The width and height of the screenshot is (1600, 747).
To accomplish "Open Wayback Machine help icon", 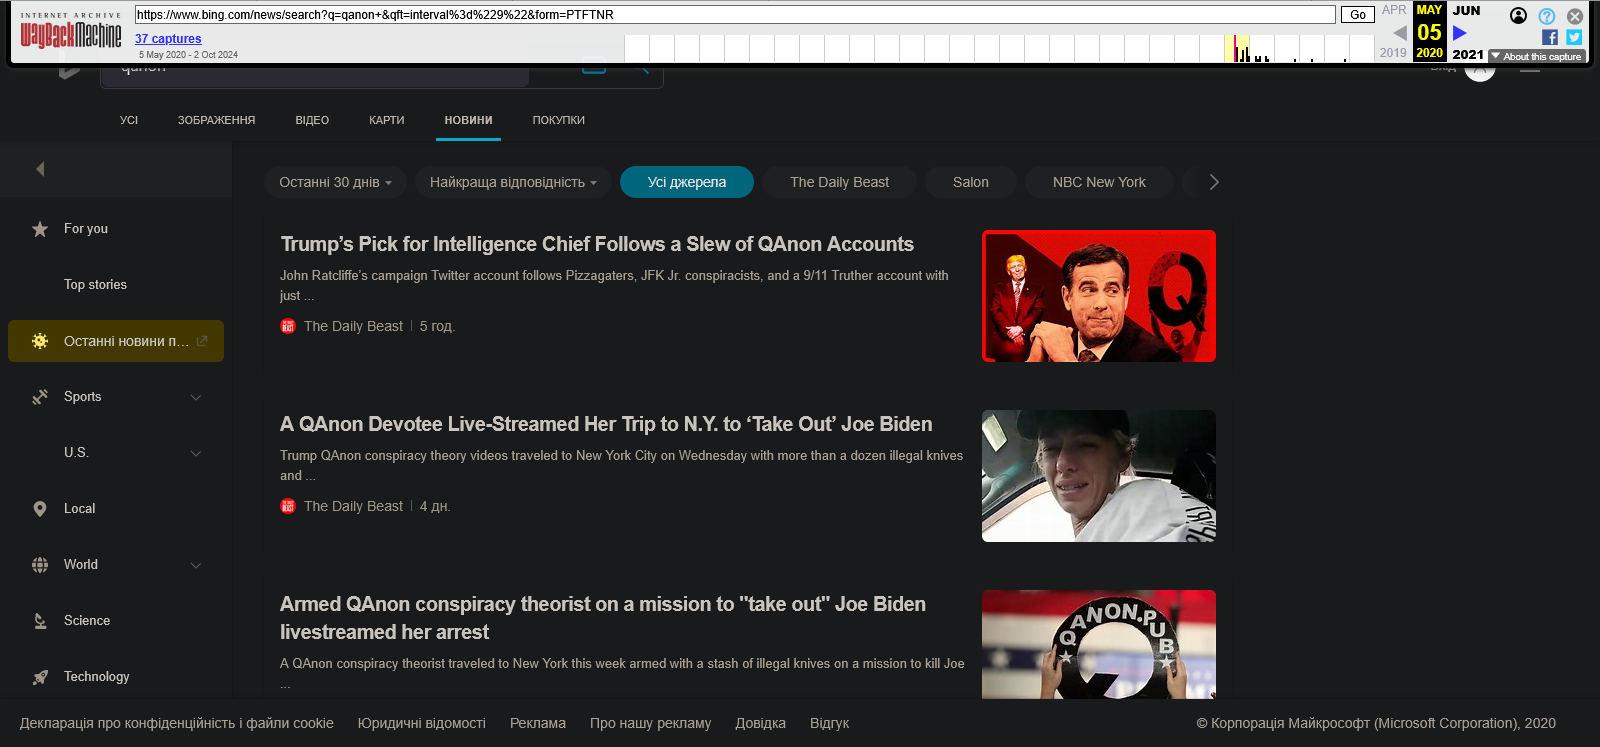I will [1547, 16].
